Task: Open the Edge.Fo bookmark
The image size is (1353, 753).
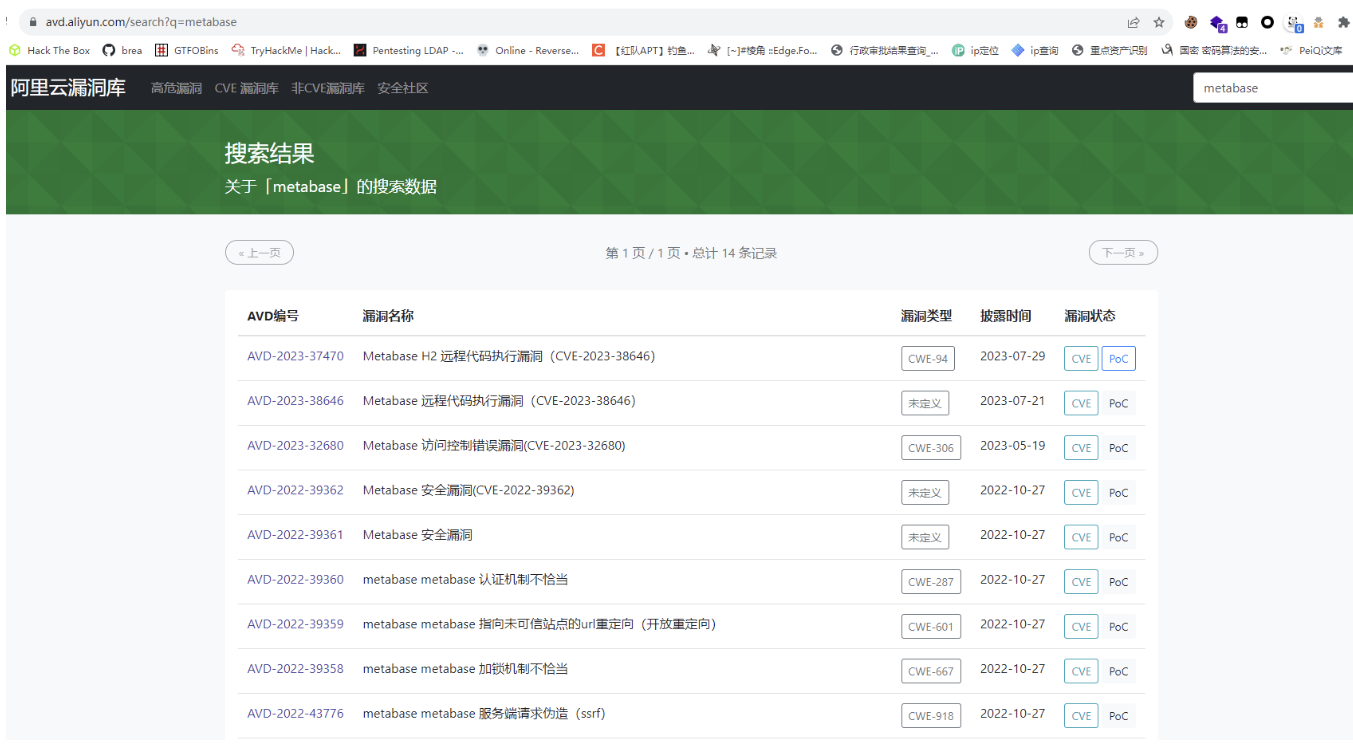Action: 762,50
